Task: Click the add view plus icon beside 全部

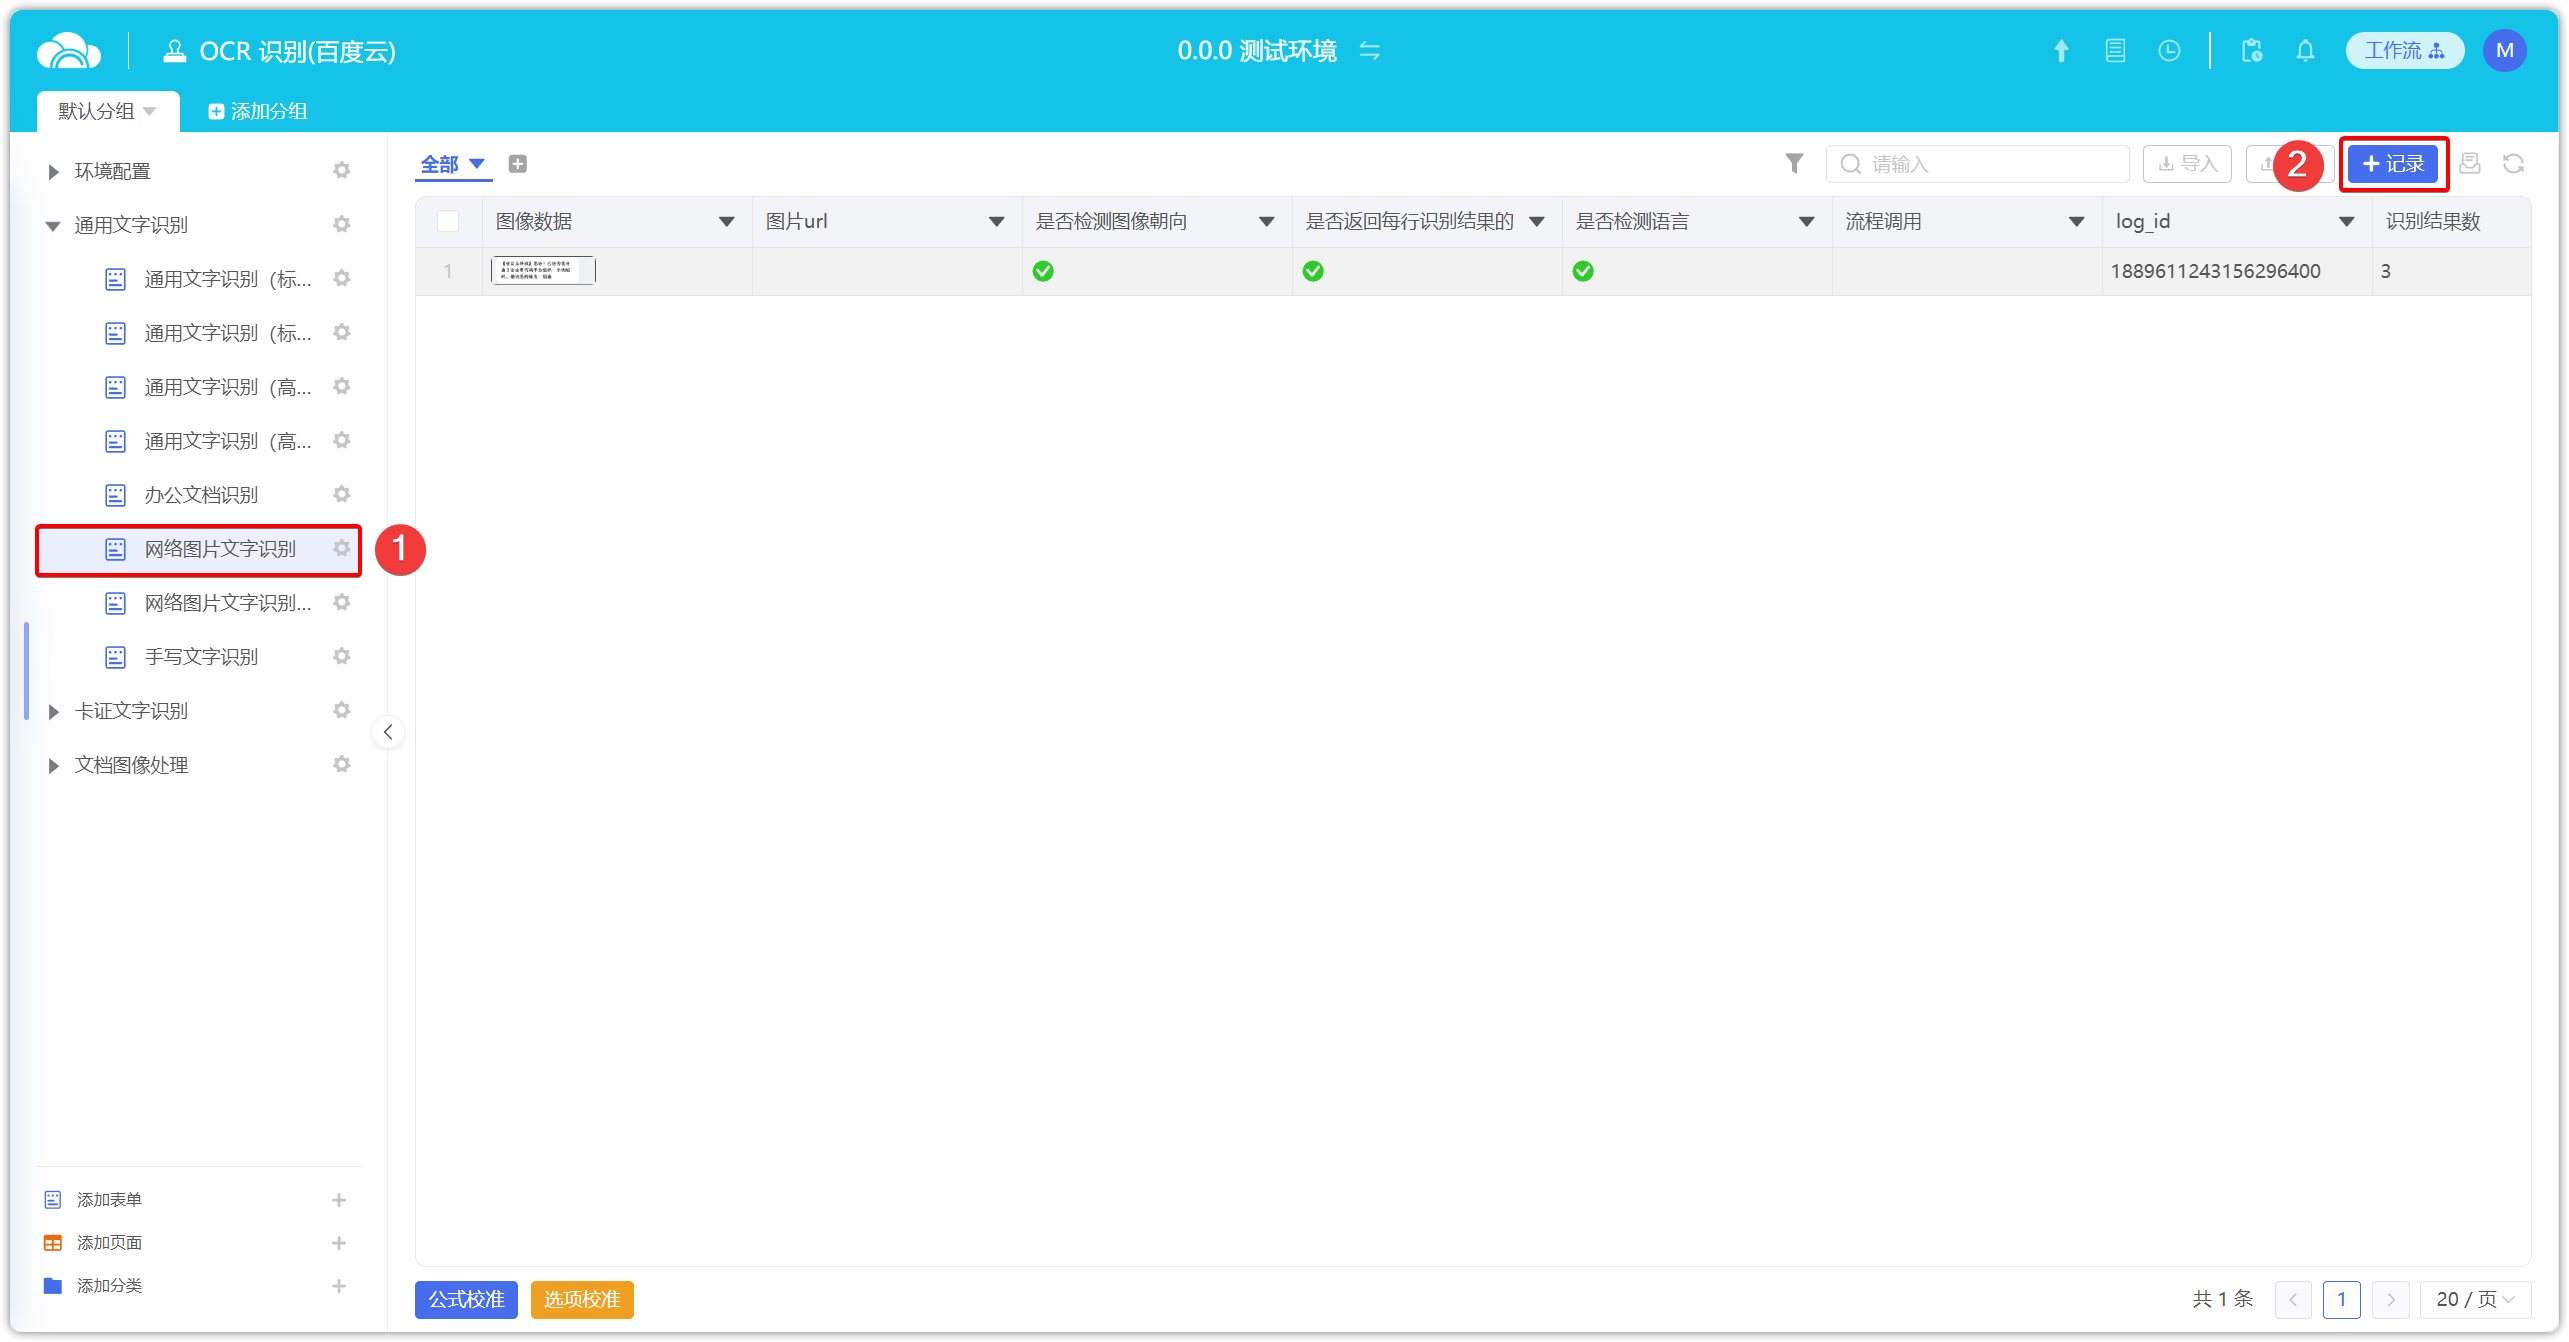Action: click(517, 164)
